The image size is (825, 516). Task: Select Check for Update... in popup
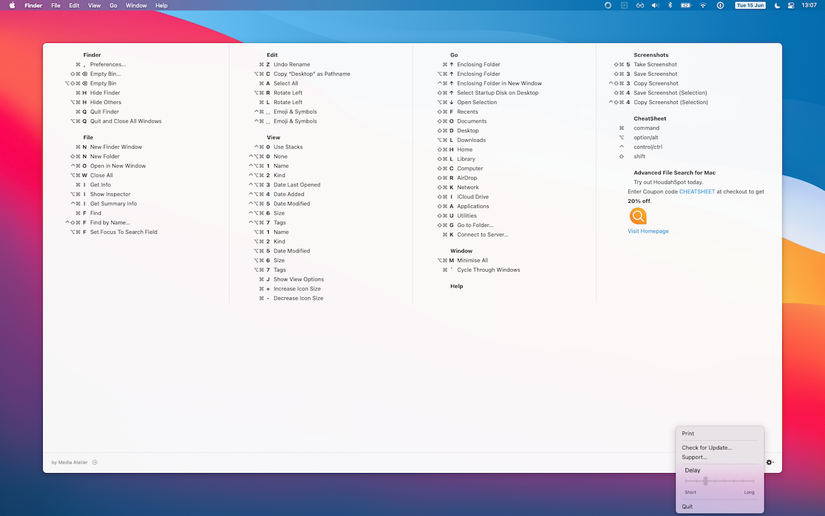coord(706,447)
